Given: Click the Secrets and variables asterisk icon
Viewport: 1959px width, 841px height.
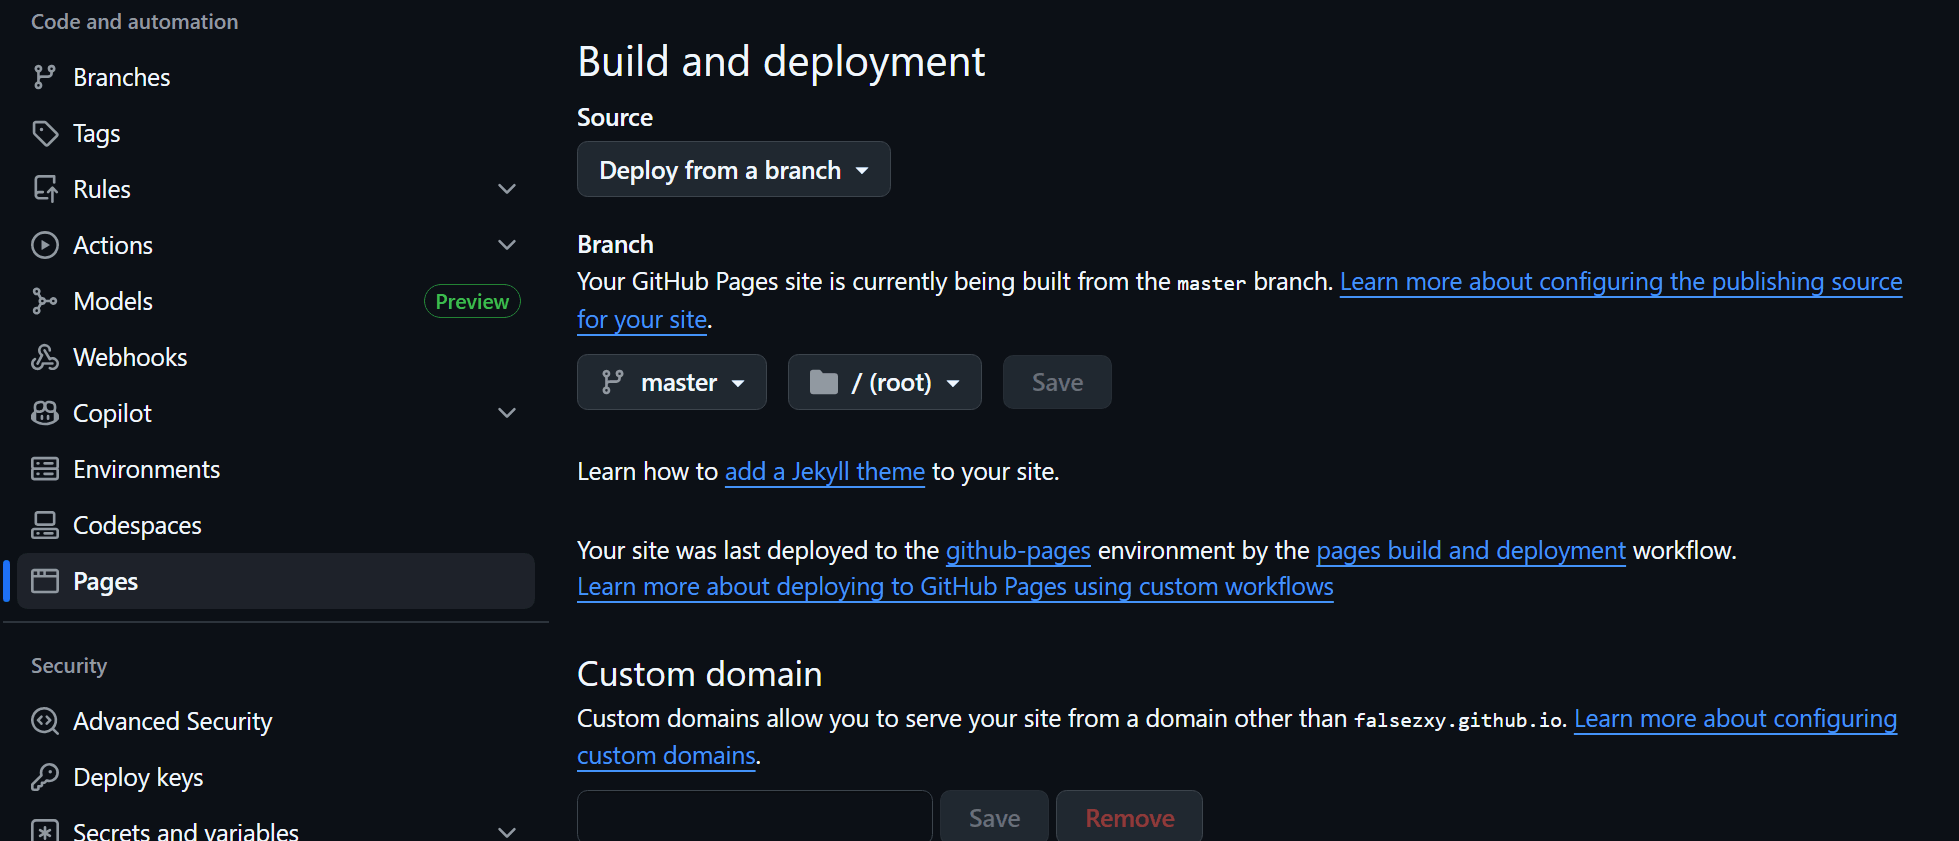Looking at the screenshot, I should point(44,831).
